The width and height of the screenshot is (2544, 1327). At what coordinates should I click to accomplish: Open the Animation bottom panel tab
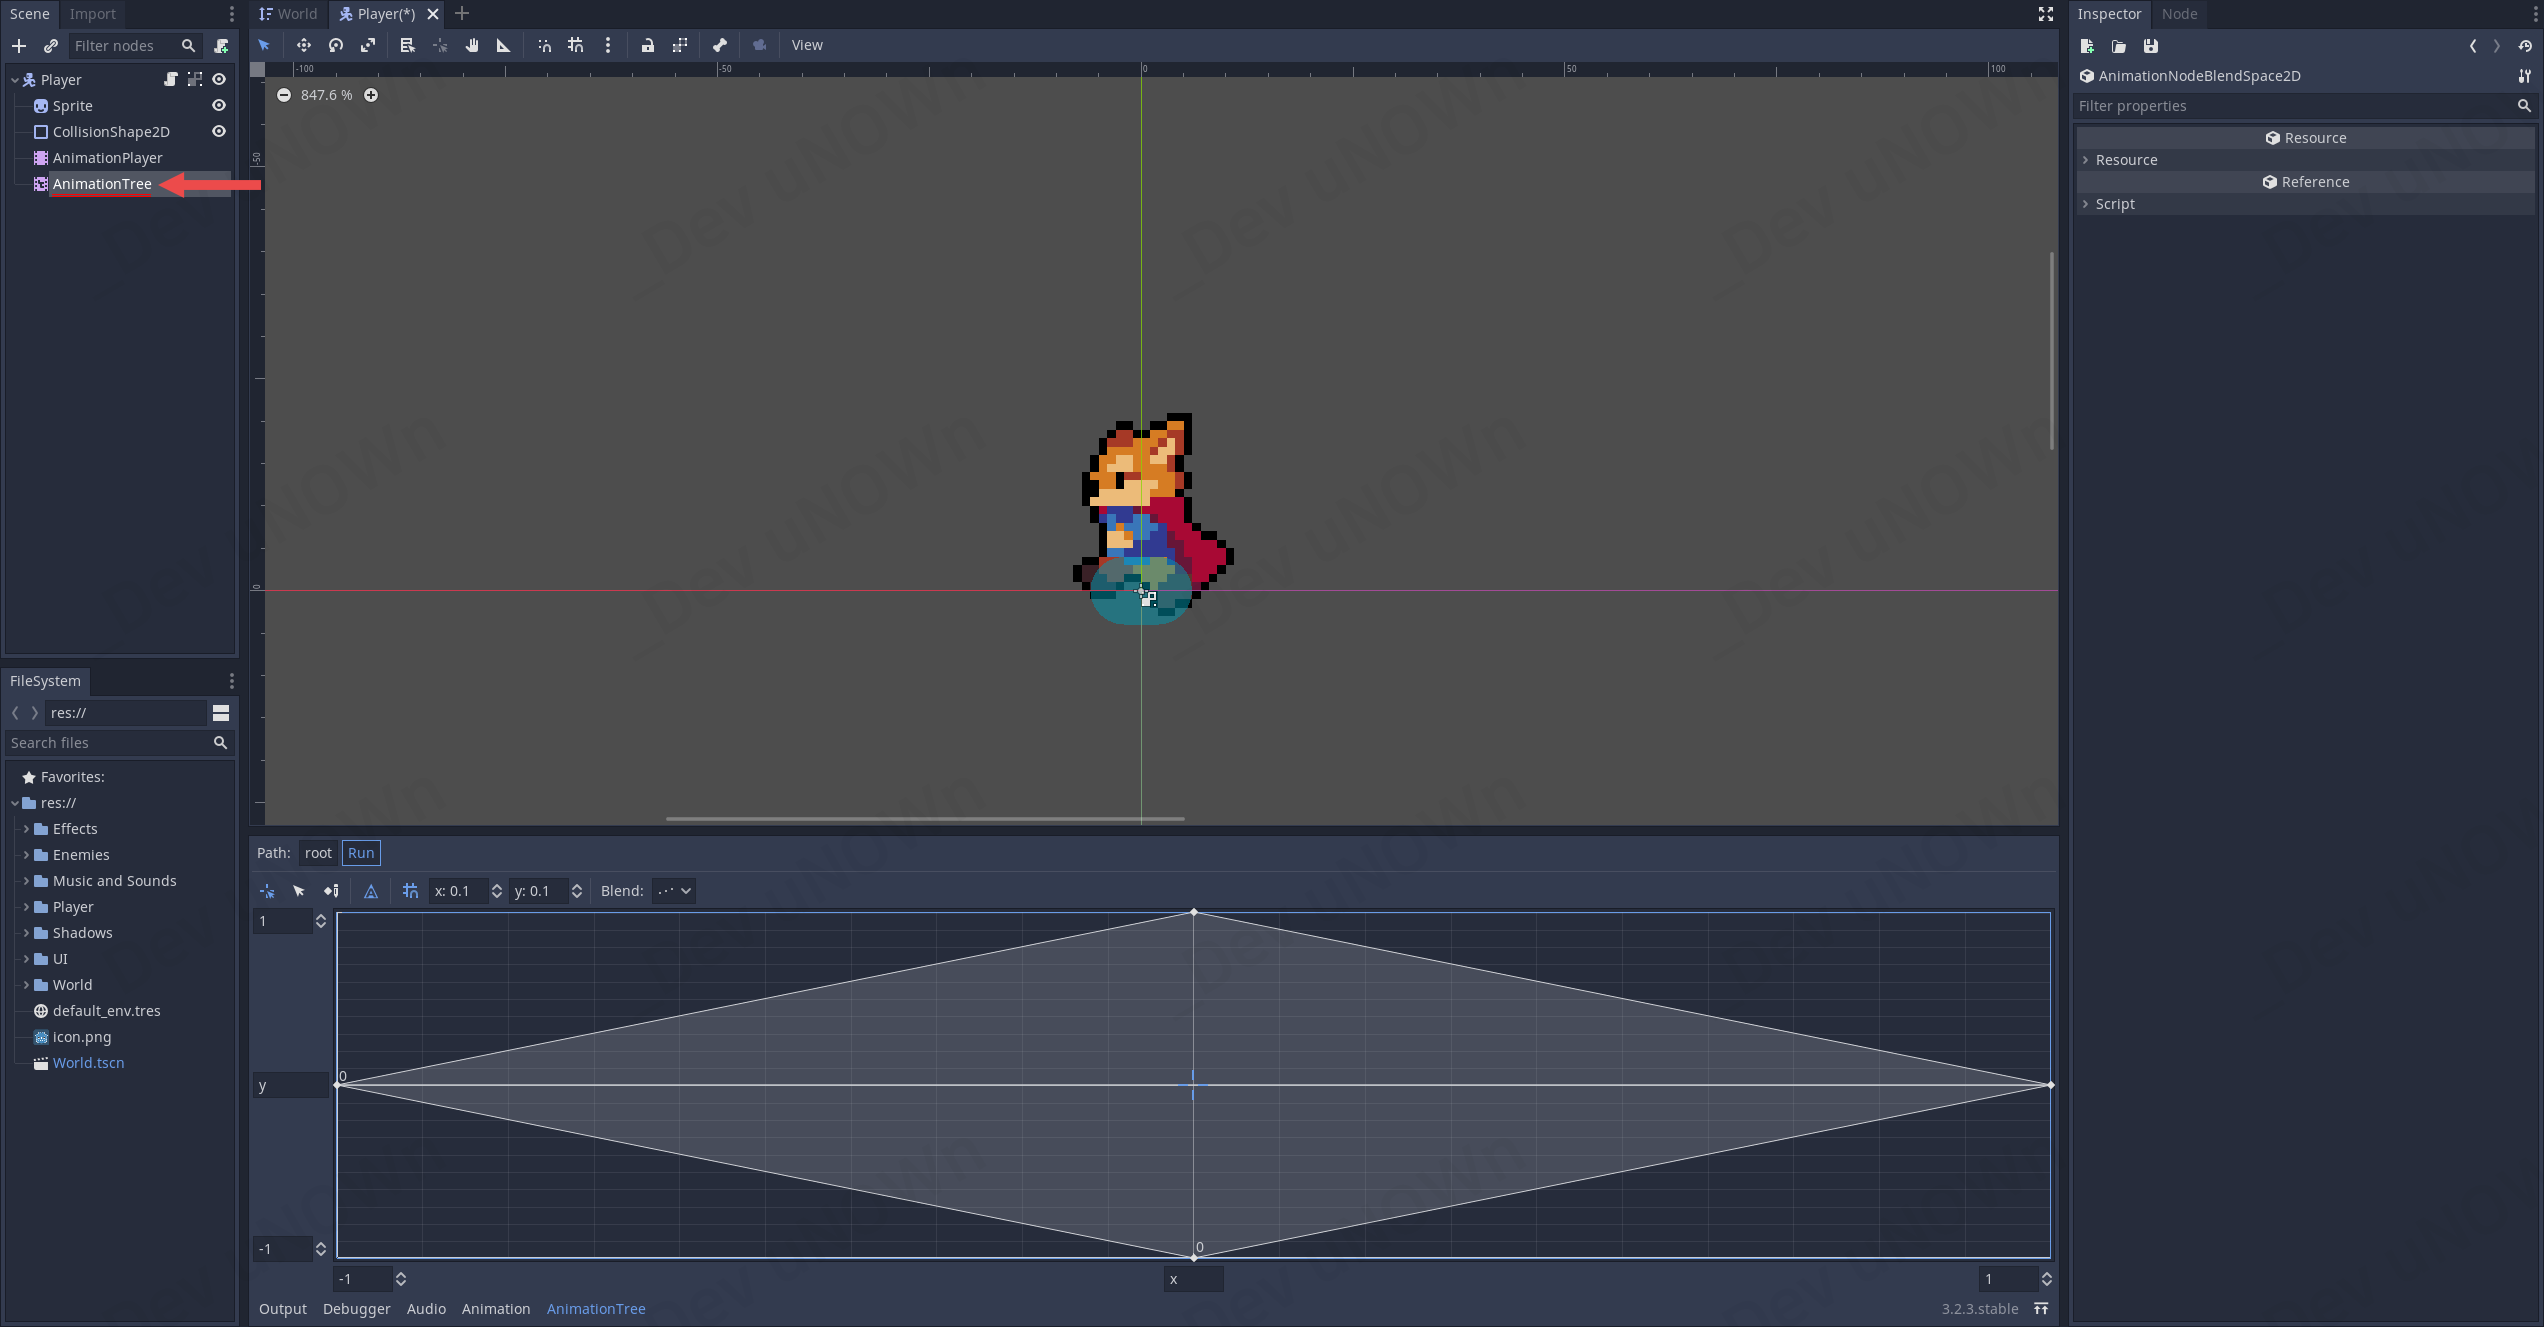tap(496, 1309)
